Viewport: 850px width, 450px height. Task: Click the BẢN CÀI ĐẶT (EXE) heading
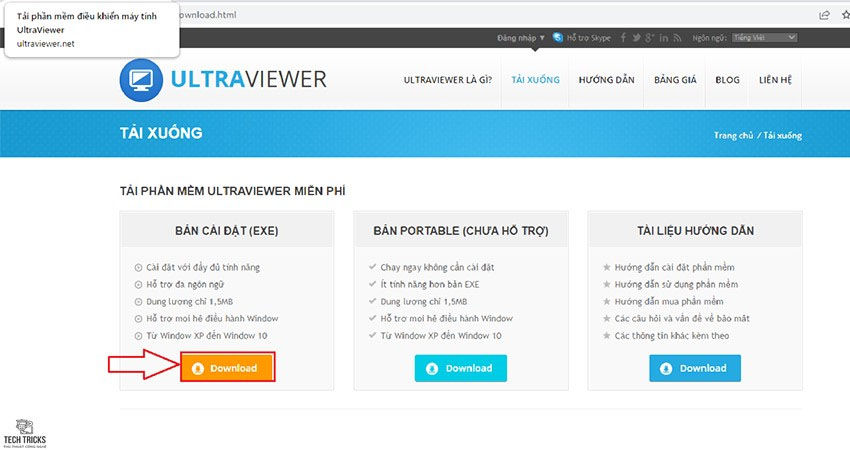pyautogui.click(x=227, y=231)
